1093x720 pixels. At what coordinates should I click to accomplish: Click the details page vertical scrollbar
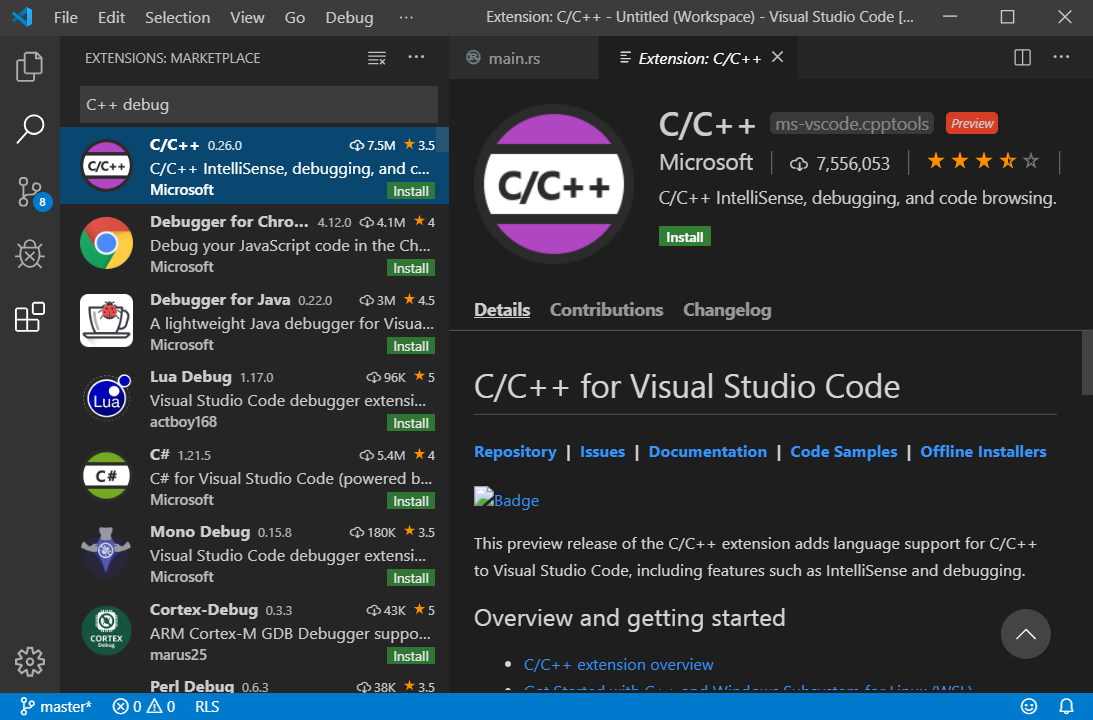click(x=1087, y=362)
